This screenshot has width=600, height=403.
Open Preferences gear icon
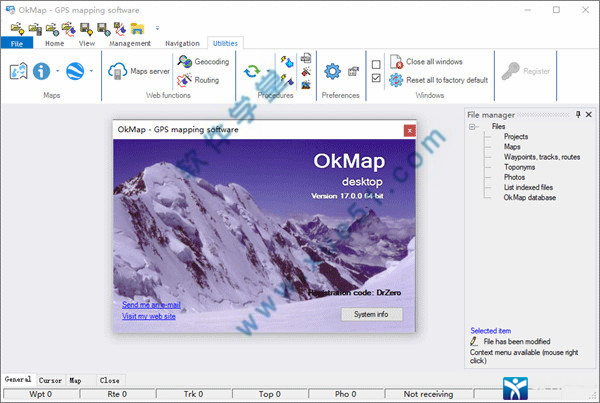point(333,71)
